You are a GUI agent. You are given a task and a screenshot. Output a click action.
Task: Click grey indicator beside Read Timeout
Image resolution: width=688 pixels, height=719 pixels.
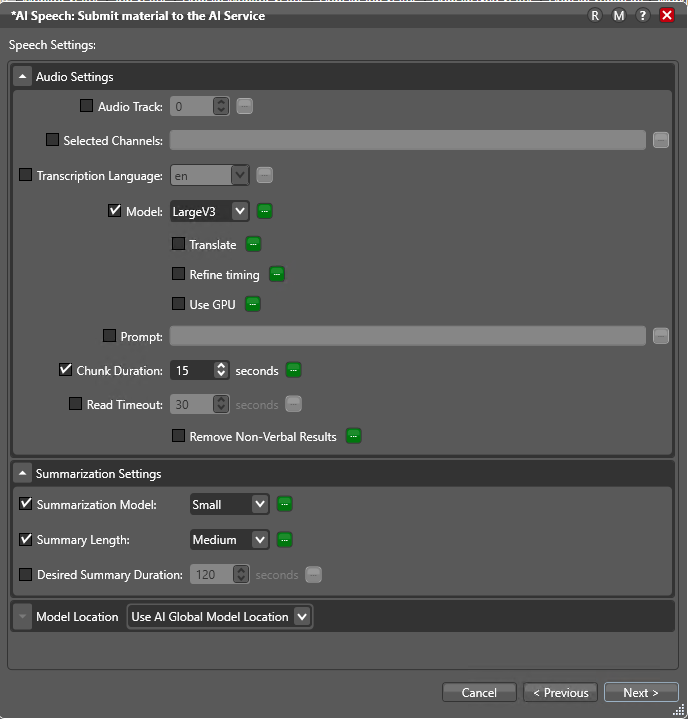[x=294, y=404]
